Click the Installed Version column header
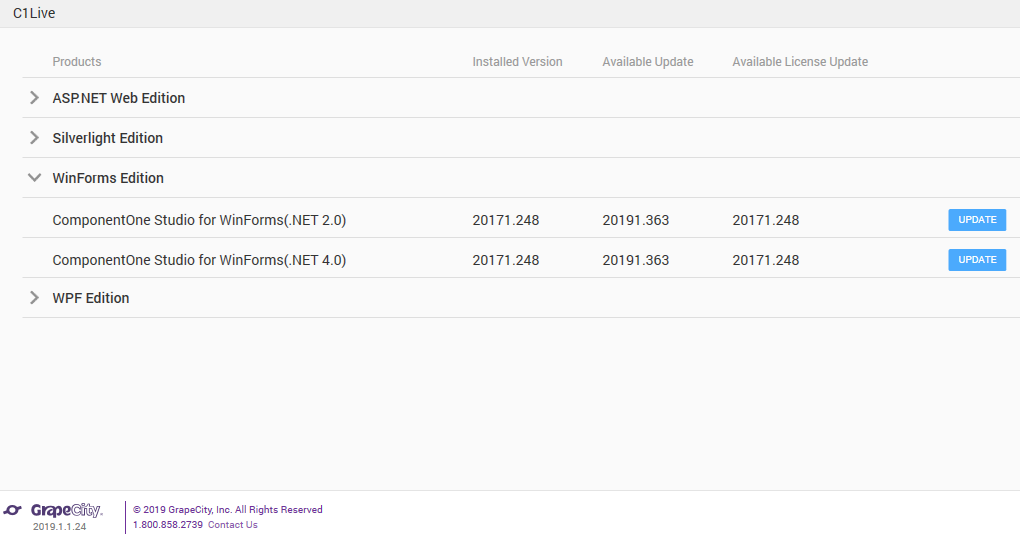1020x534 pixels. tap(517, 62)
